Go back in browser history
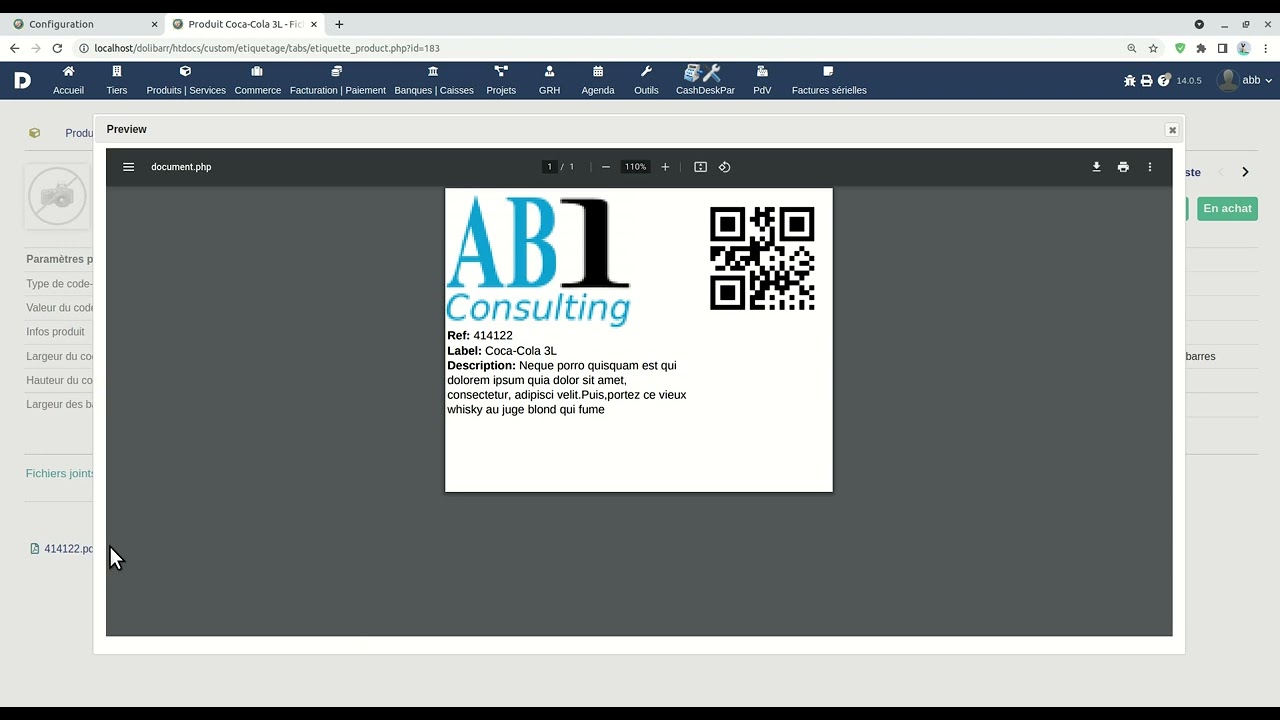The image size is (1280, 720). click(x=14, y=48)
